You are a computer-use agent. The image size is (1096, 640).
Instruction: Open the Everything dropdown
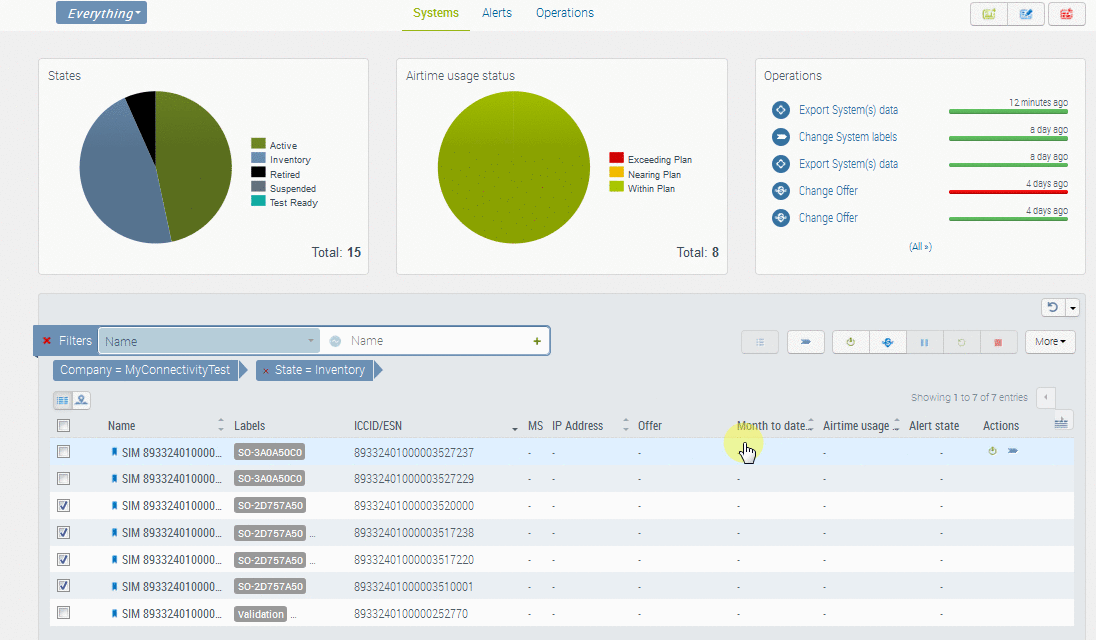click(102, 13)
